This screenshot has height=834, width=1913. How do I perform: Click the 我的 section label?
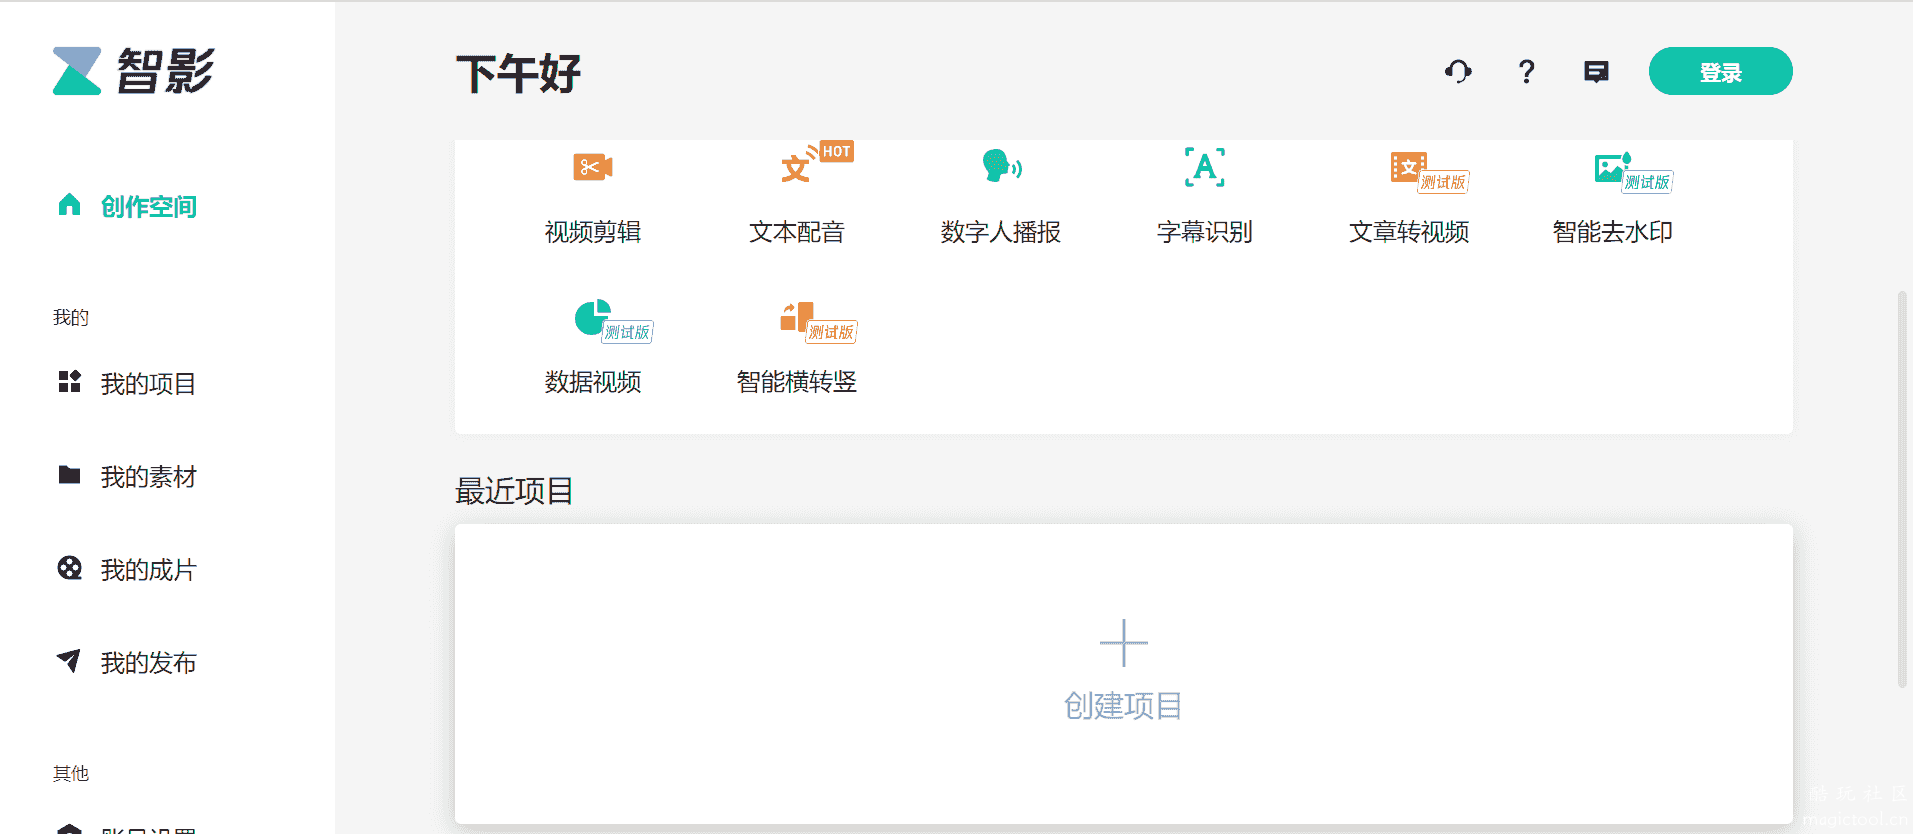click(71, 317)
